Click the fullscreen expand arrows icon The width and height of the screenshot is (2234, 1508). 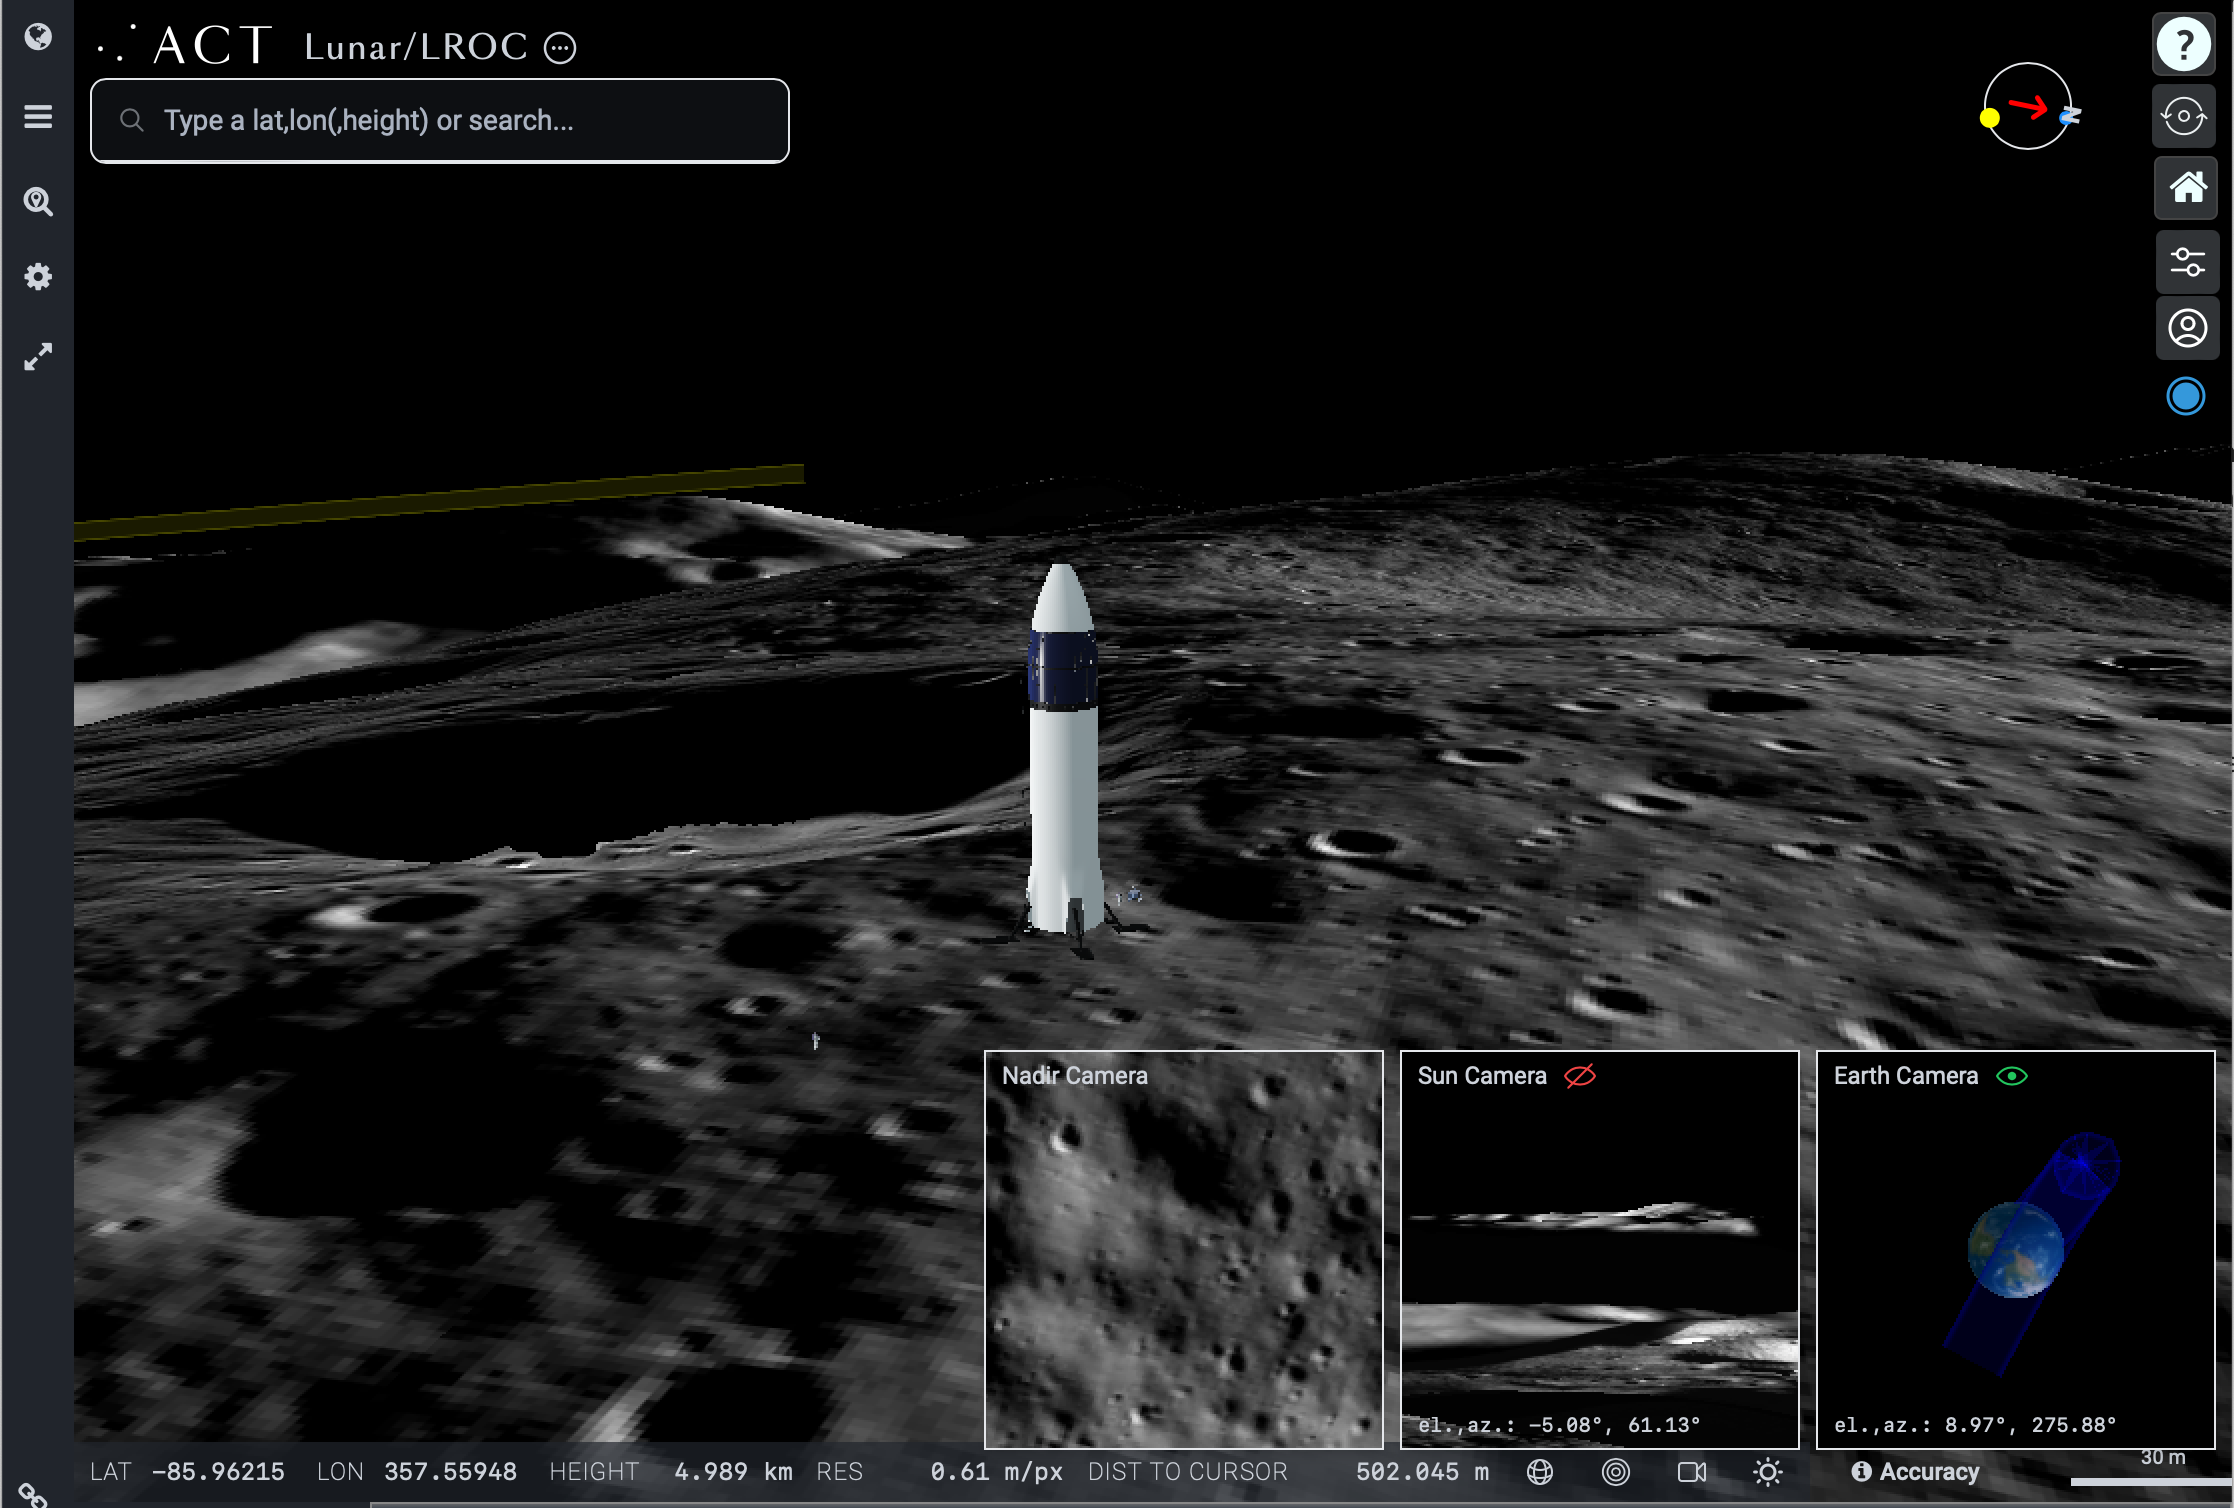38,357
